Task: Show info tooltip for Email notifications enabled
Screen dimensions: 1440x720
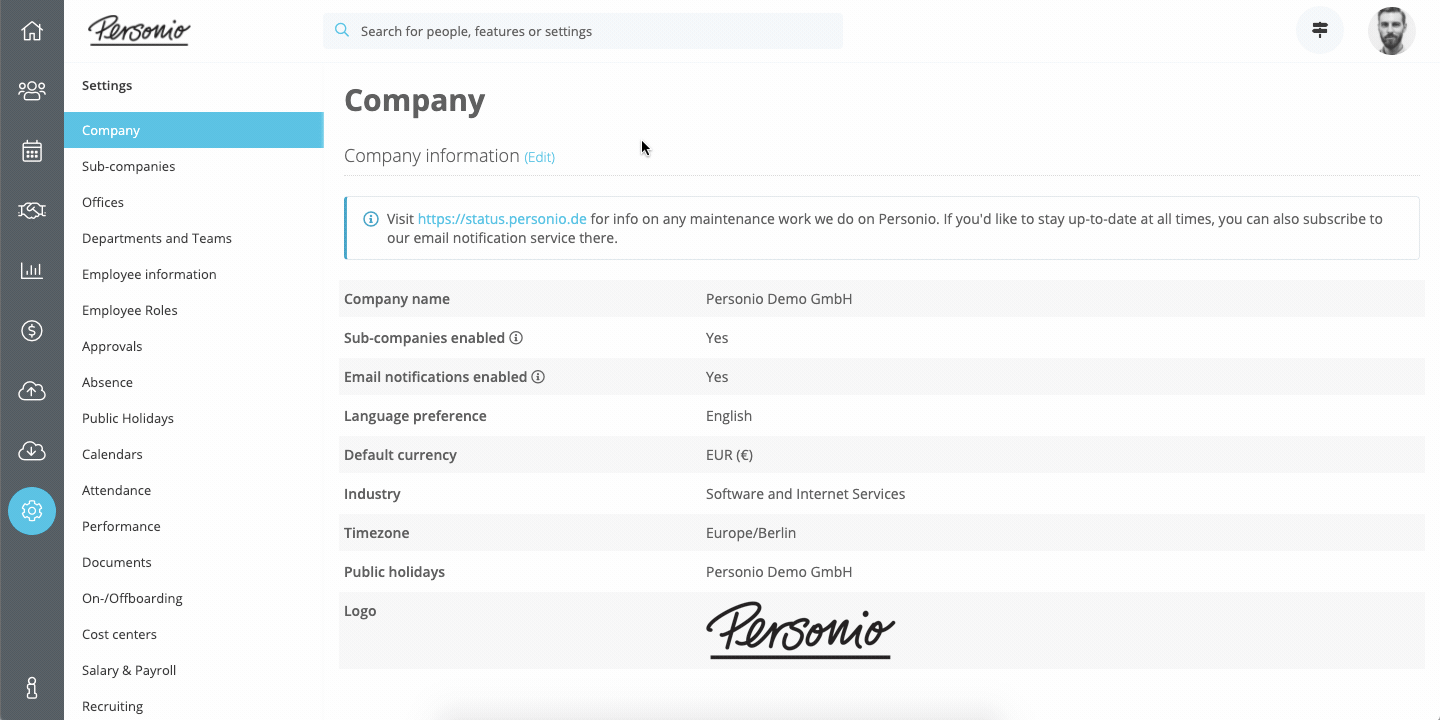Action: [538, 377]
